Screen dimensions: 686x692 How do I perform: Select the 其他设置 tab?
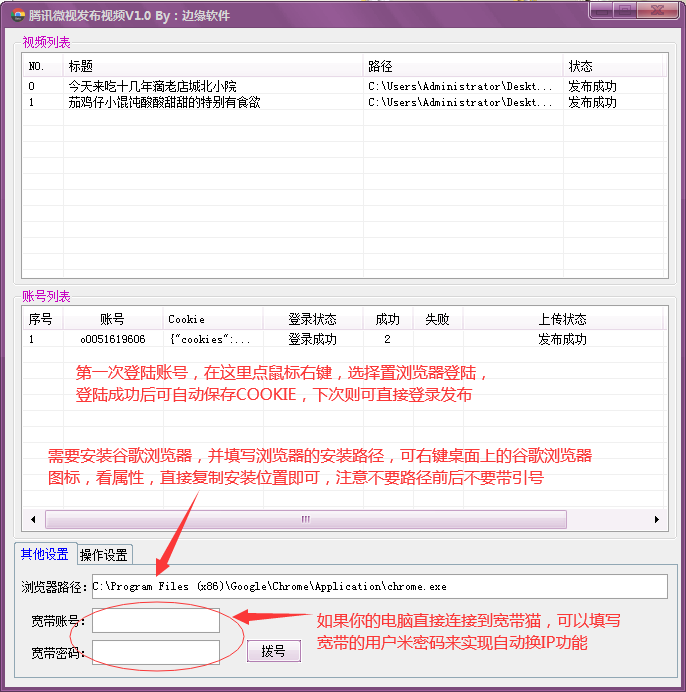pyautogui.click(x=45, y=553)
